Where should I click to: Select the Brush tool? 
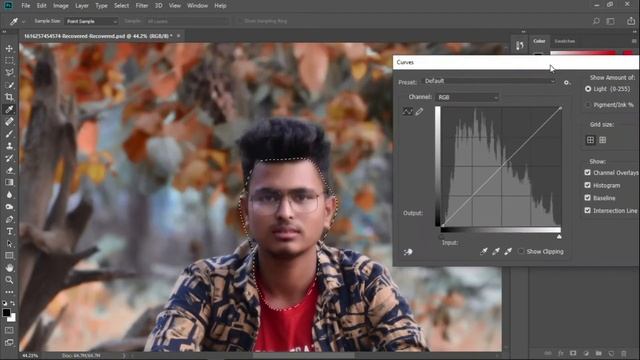9,134
